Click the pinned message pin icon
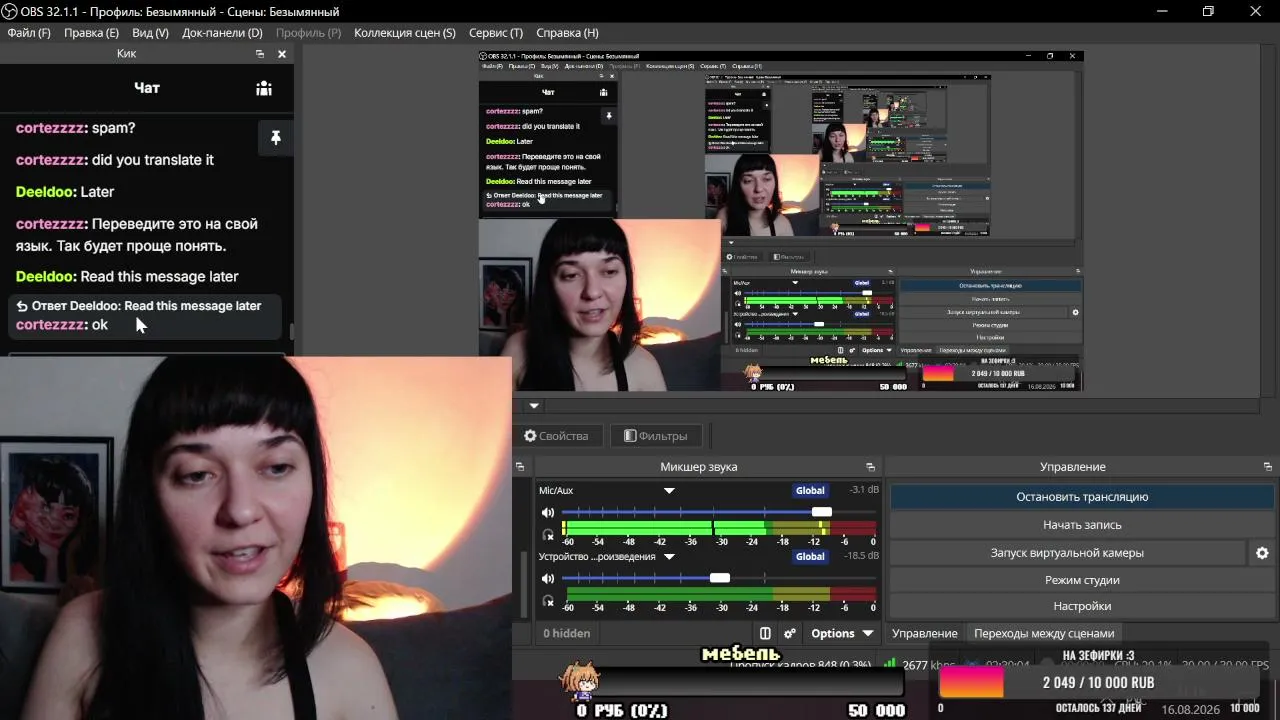Image resolution: width=1280 pixels, height=720 pixels. tap(276, 138)
